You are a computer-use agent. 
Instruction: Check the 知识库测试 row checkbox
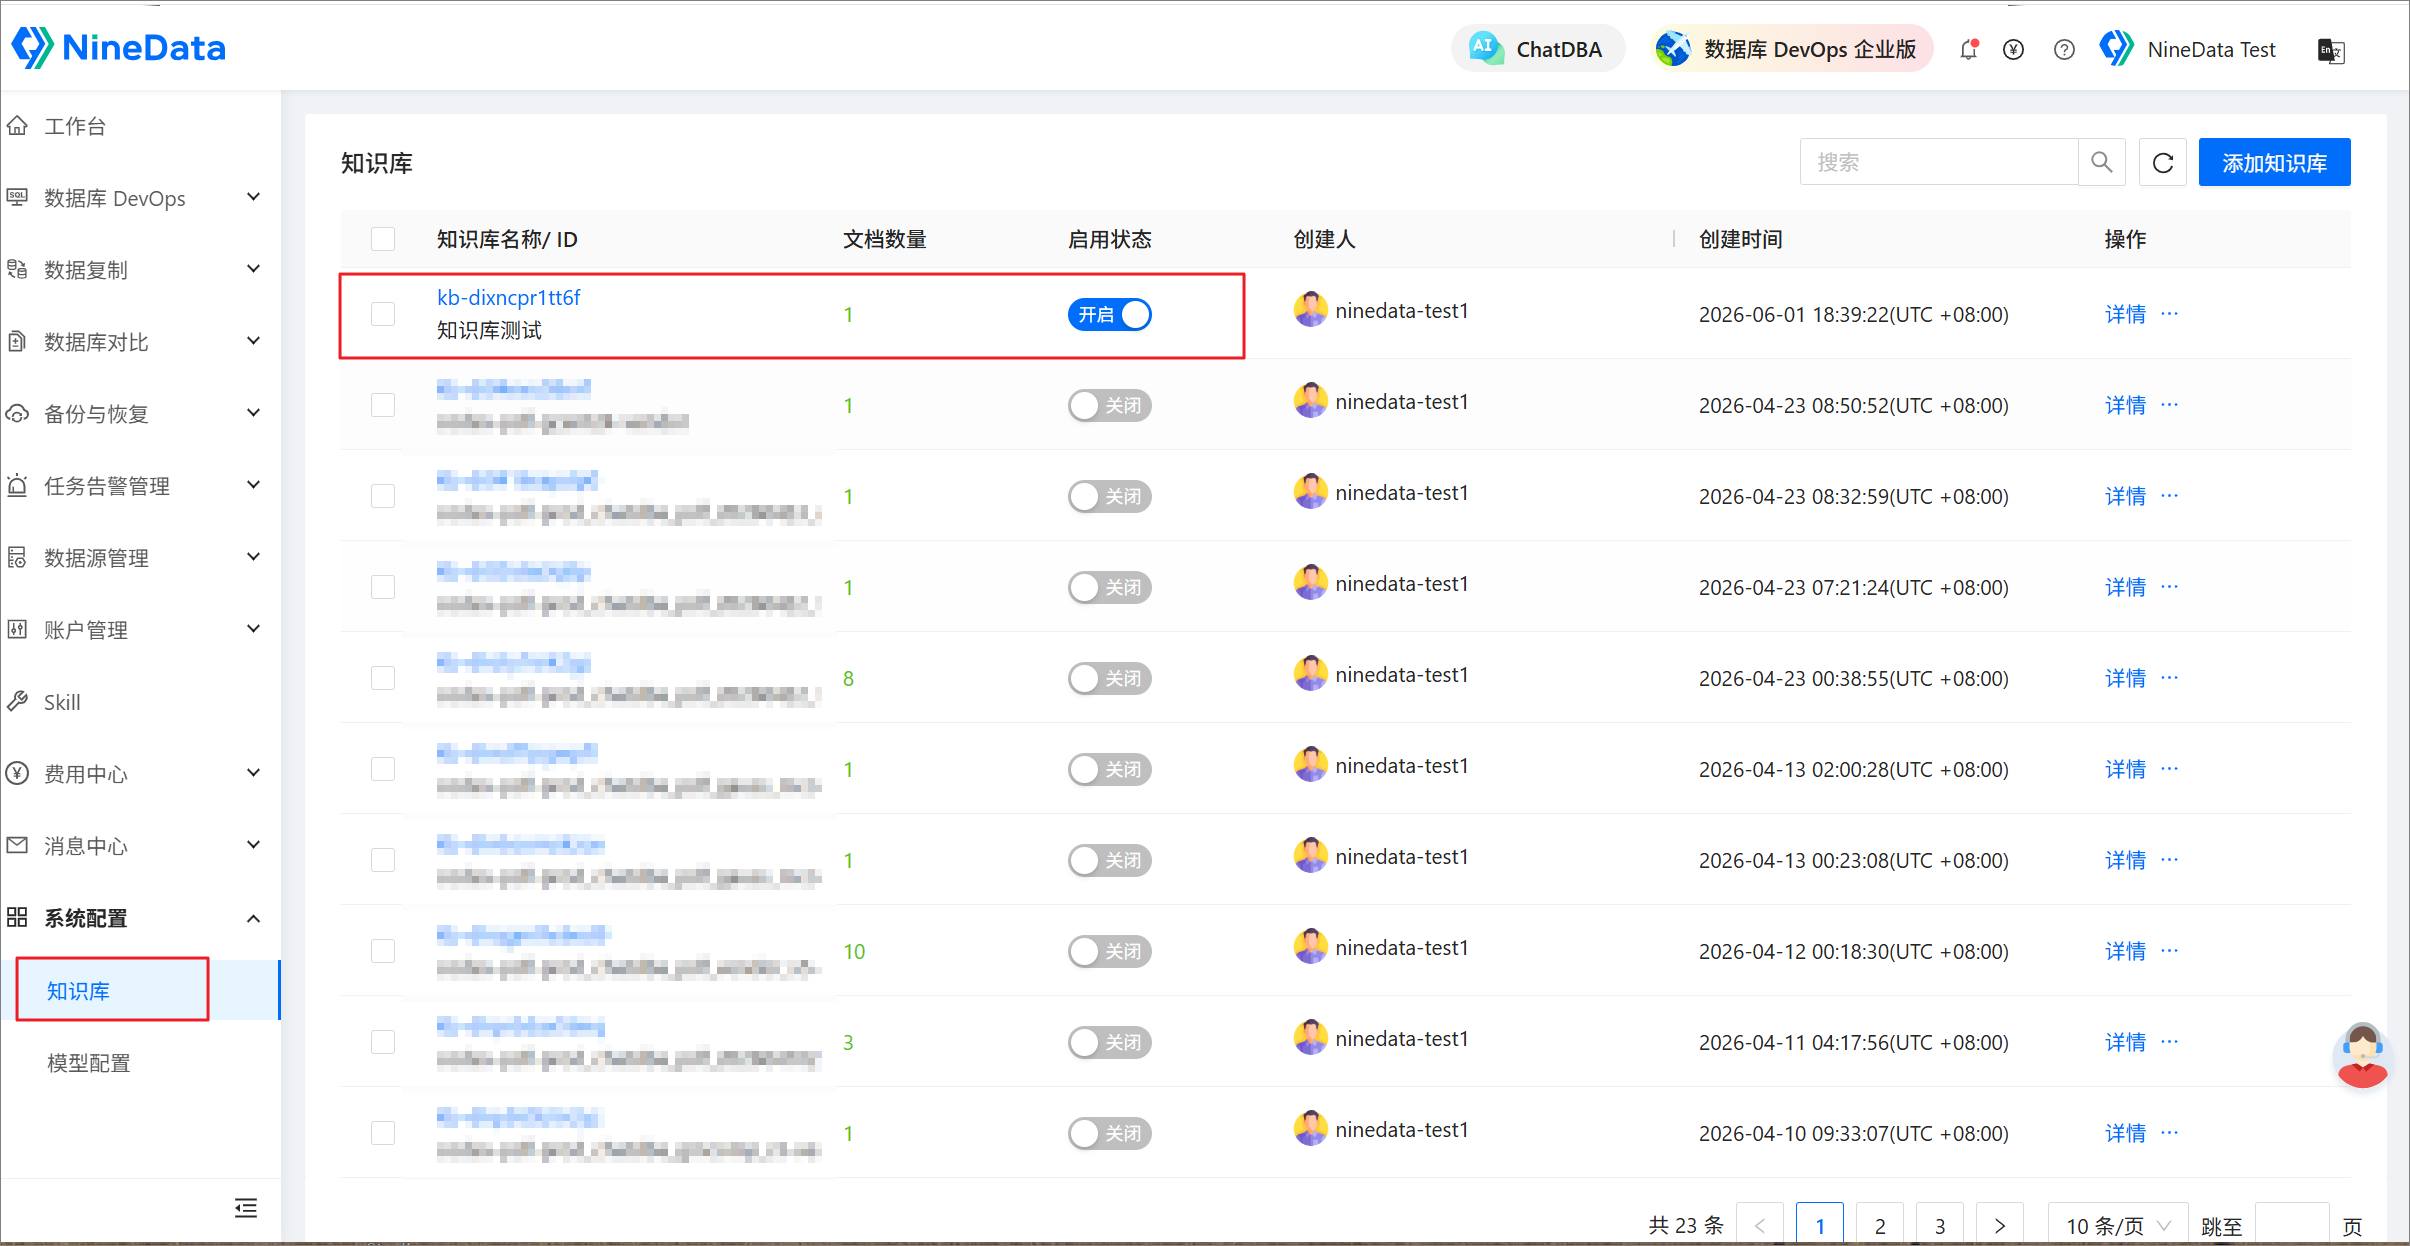click(x=383, y=314)
